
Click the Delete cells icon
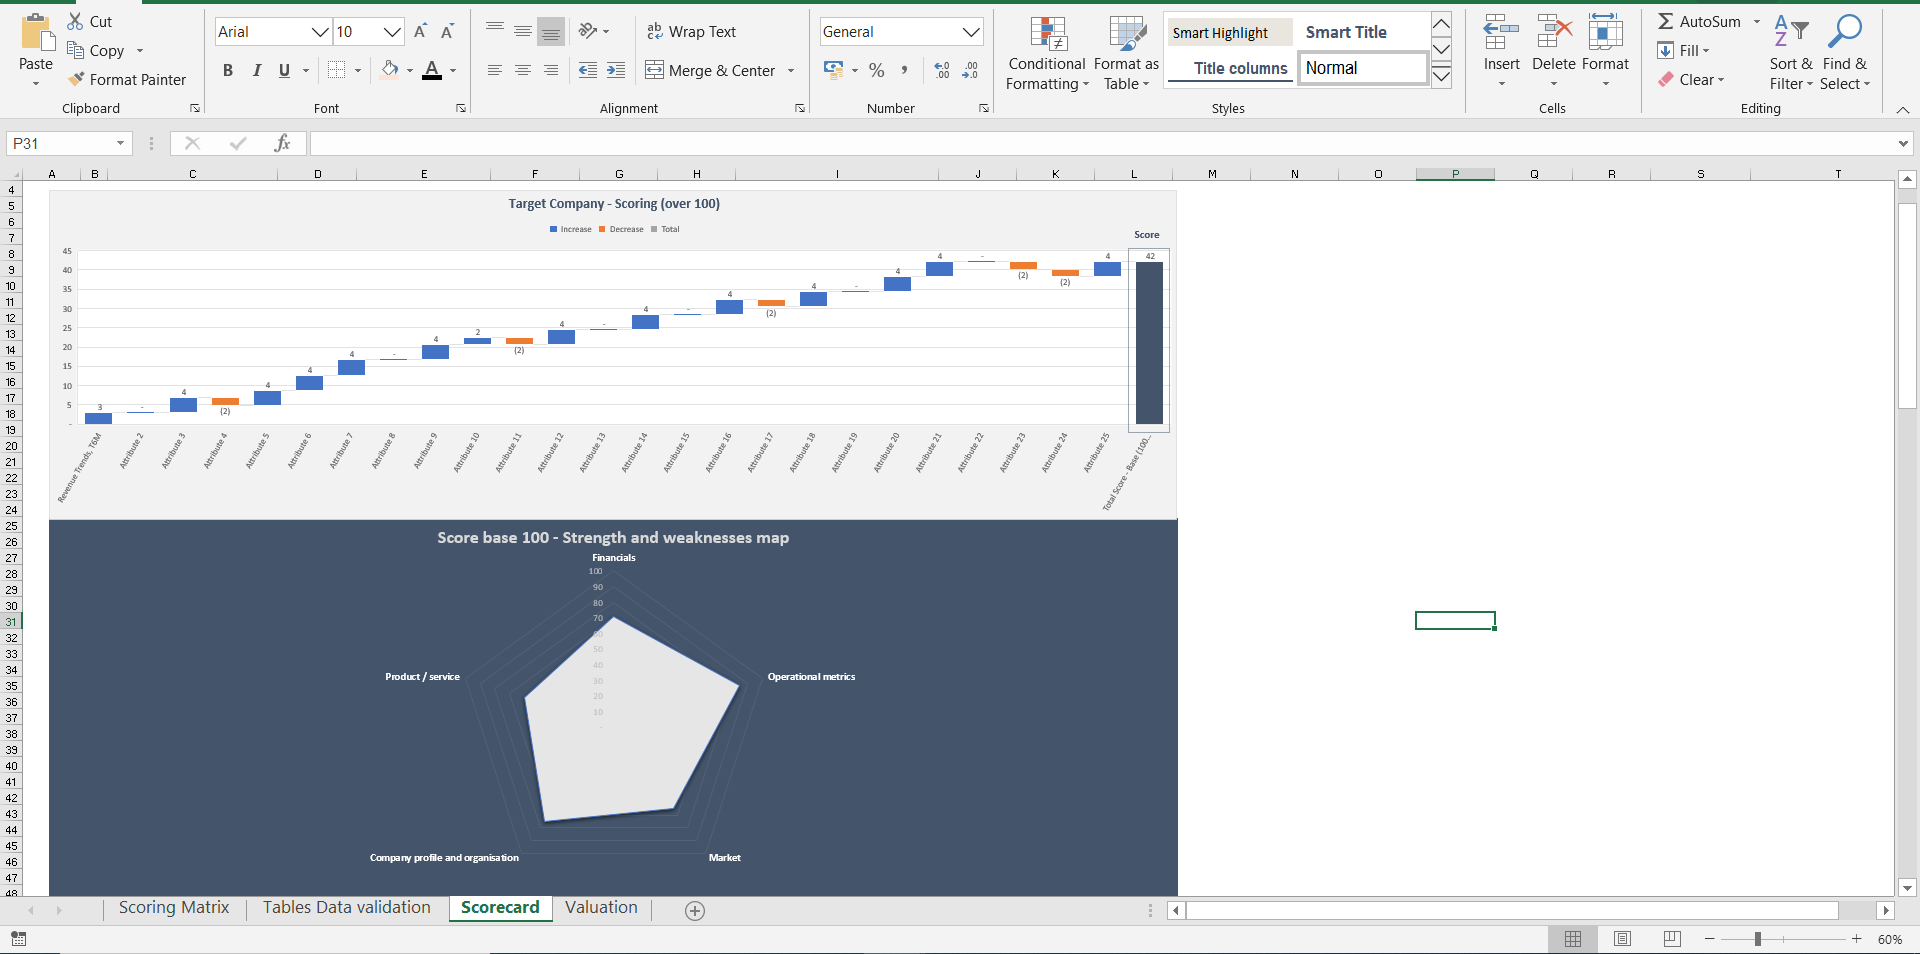(1553, 33)
